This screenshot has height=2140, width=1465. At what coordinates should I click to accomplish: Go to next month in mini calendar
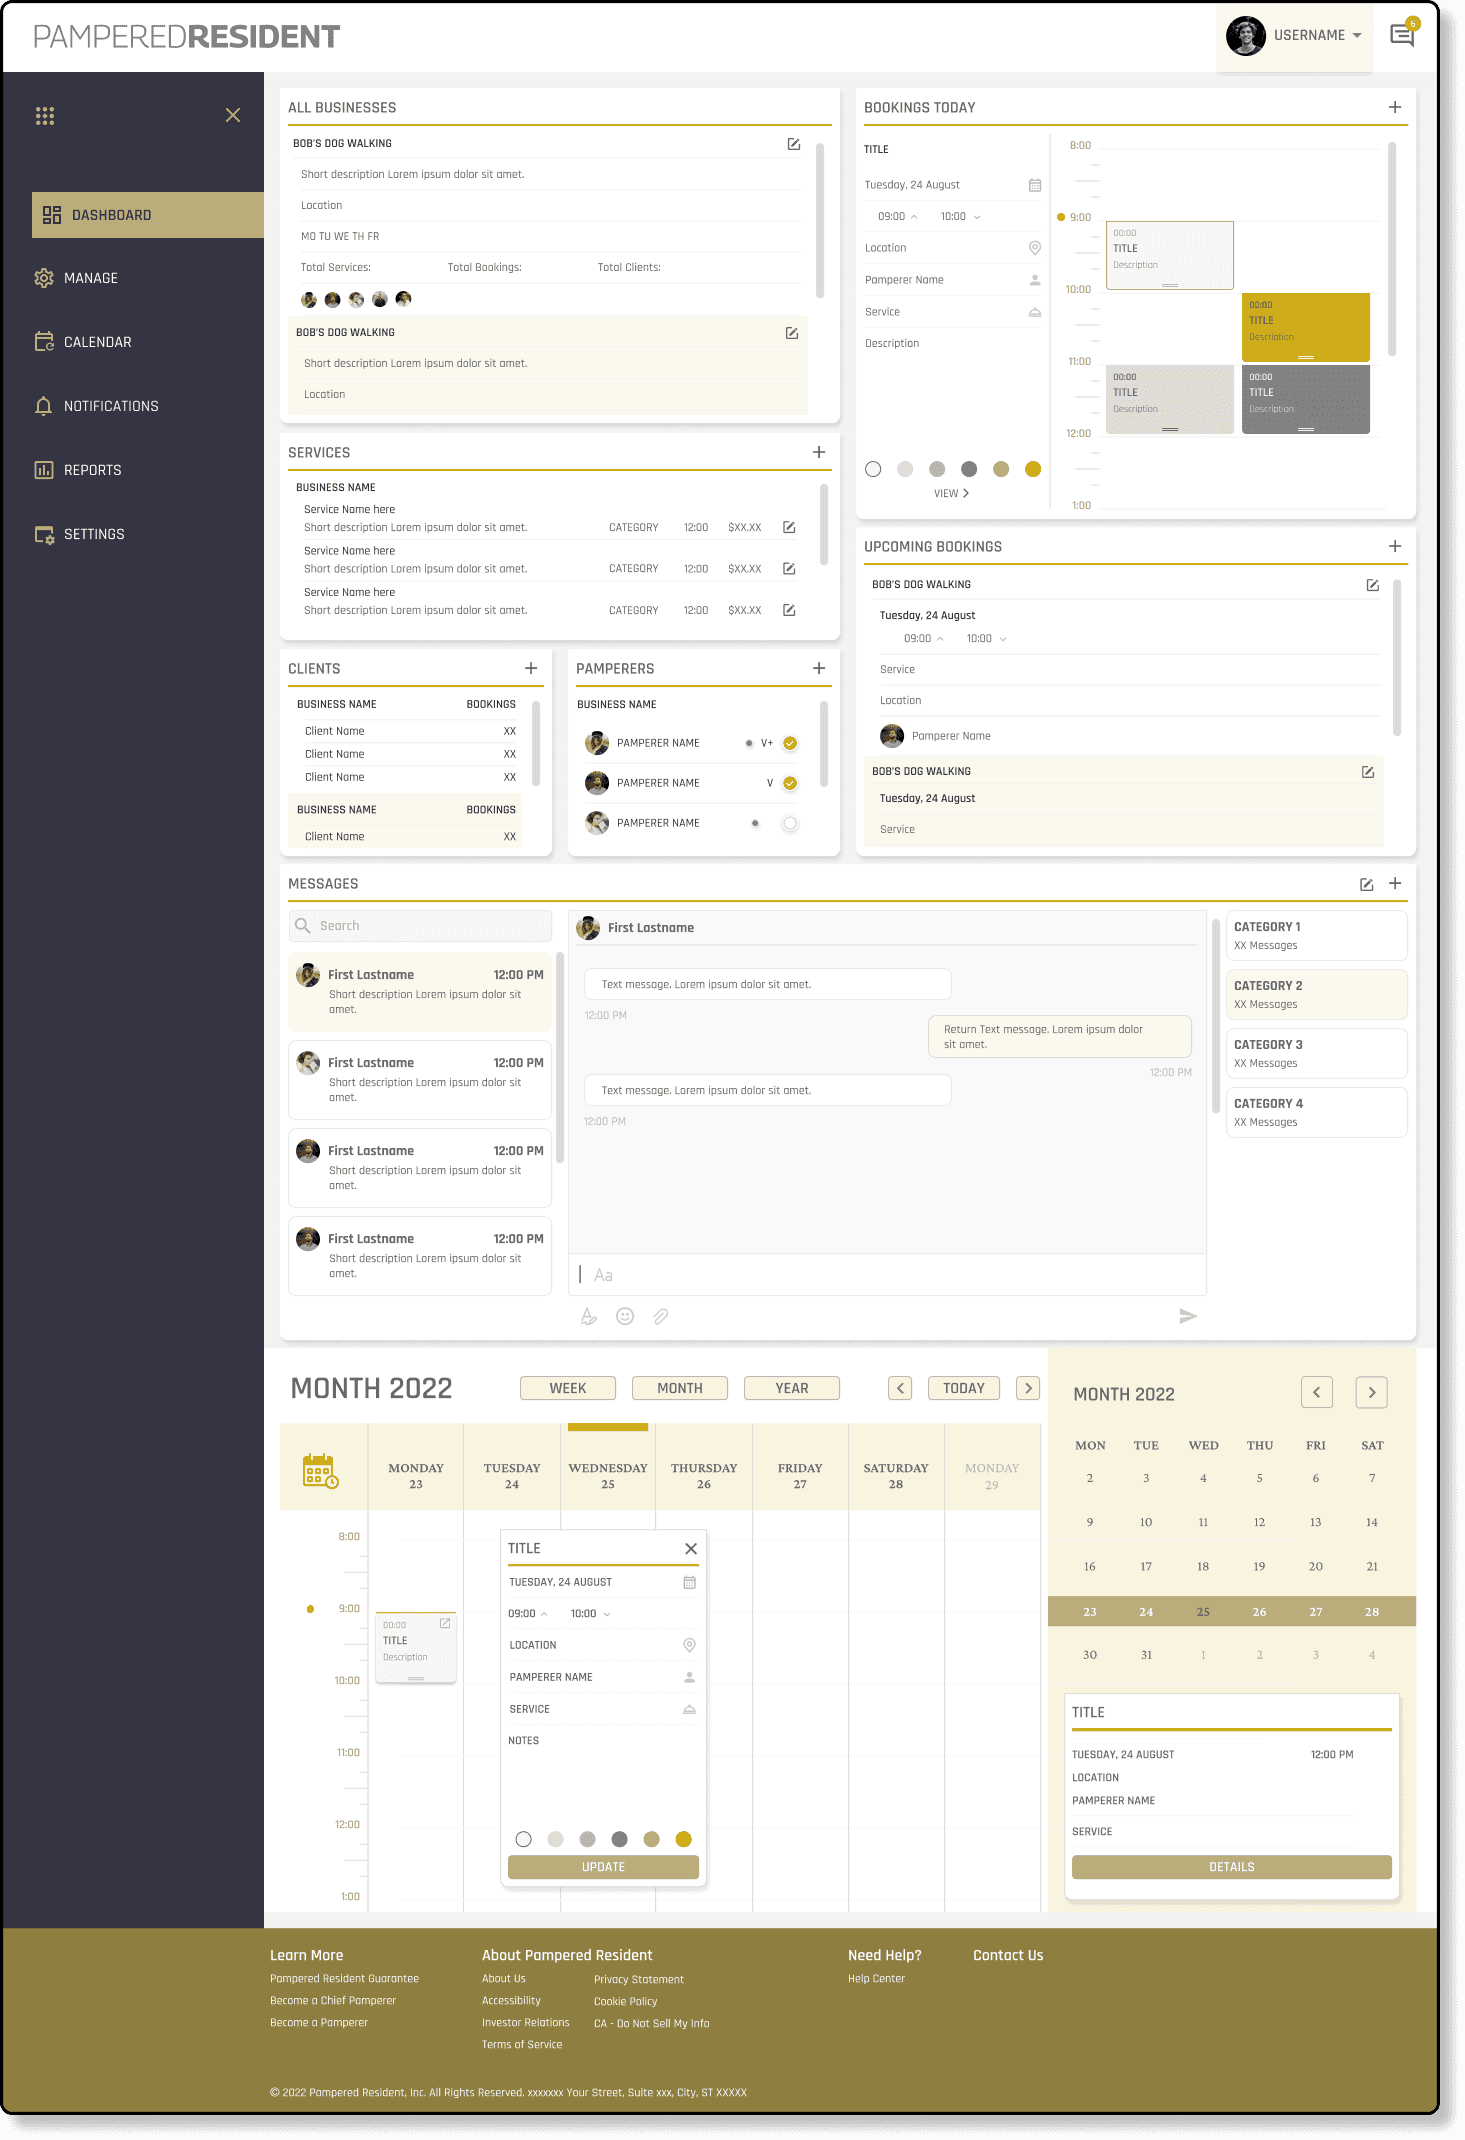click(1372, 1392)
